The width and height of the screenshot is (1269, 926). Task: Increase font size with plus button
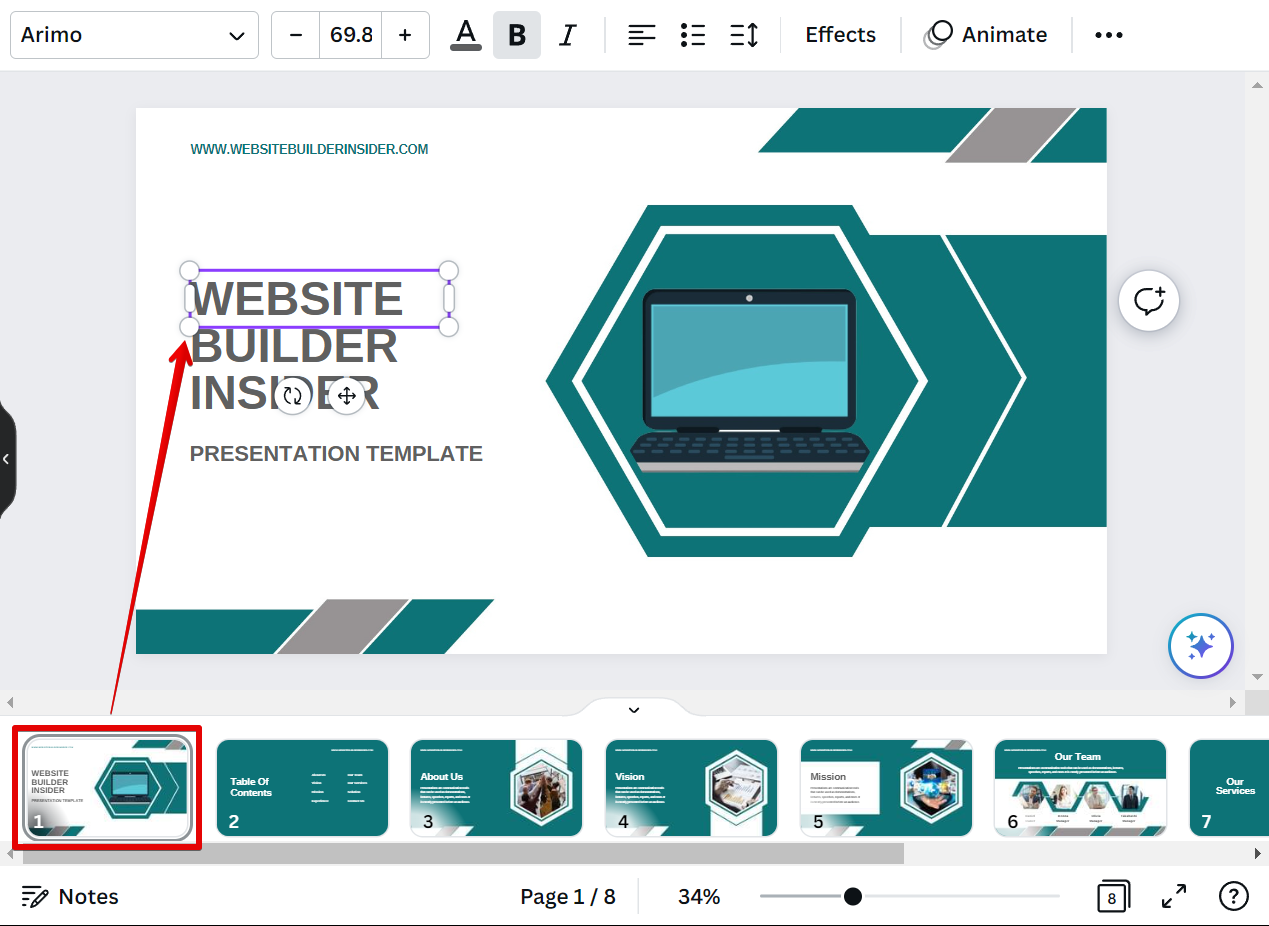405,35
